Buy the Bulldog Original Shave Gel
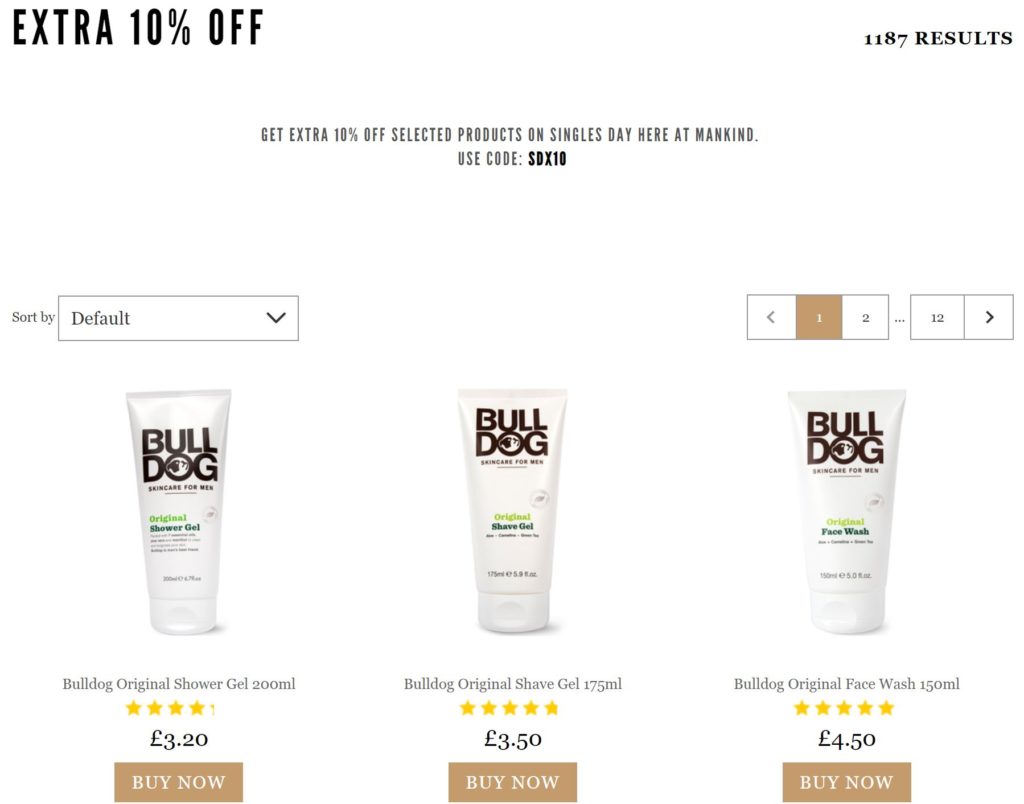Image resolution: width=1024 pixels, height=804 pixels. 513,782
